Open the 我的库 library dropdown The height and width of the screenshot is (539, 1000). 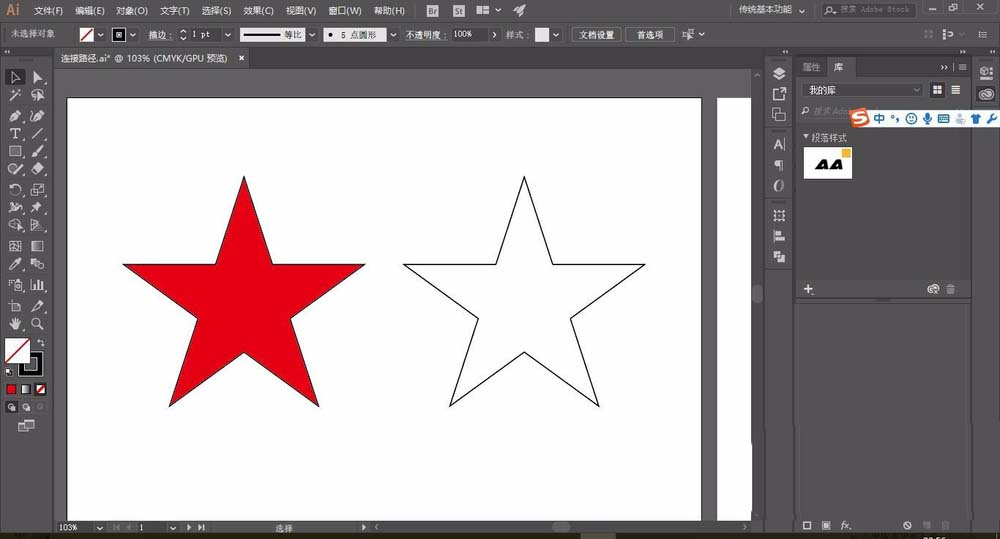pyautogui.click(x=862, y=90)
